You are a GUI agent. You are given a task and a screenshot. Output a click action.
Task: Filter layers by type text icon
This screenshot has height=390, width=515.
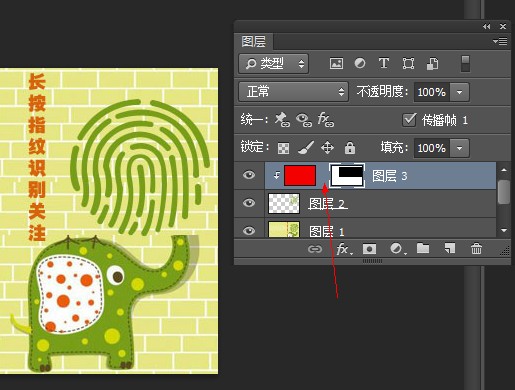tap(384, 63)
